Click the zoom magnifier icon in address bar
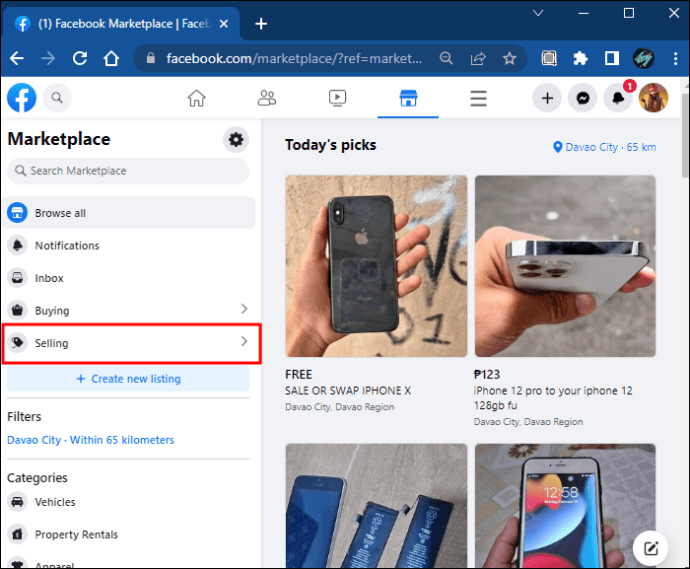The image size is (690, 569). 446,58
